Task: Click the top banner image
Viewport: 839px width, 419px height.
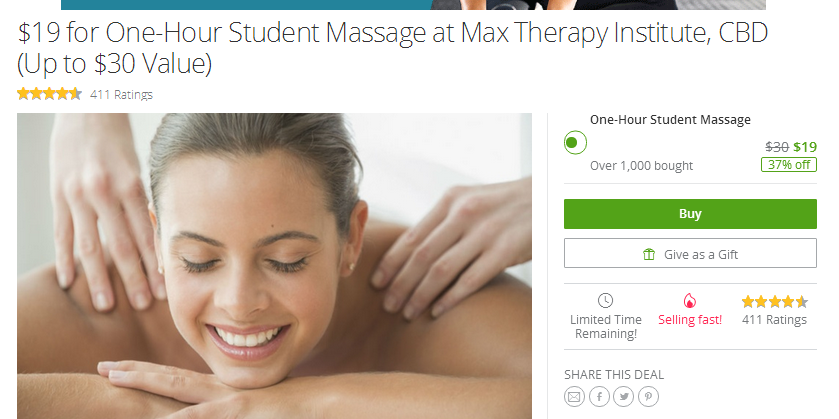Action: pyautogui.click(x=413, y=5)
